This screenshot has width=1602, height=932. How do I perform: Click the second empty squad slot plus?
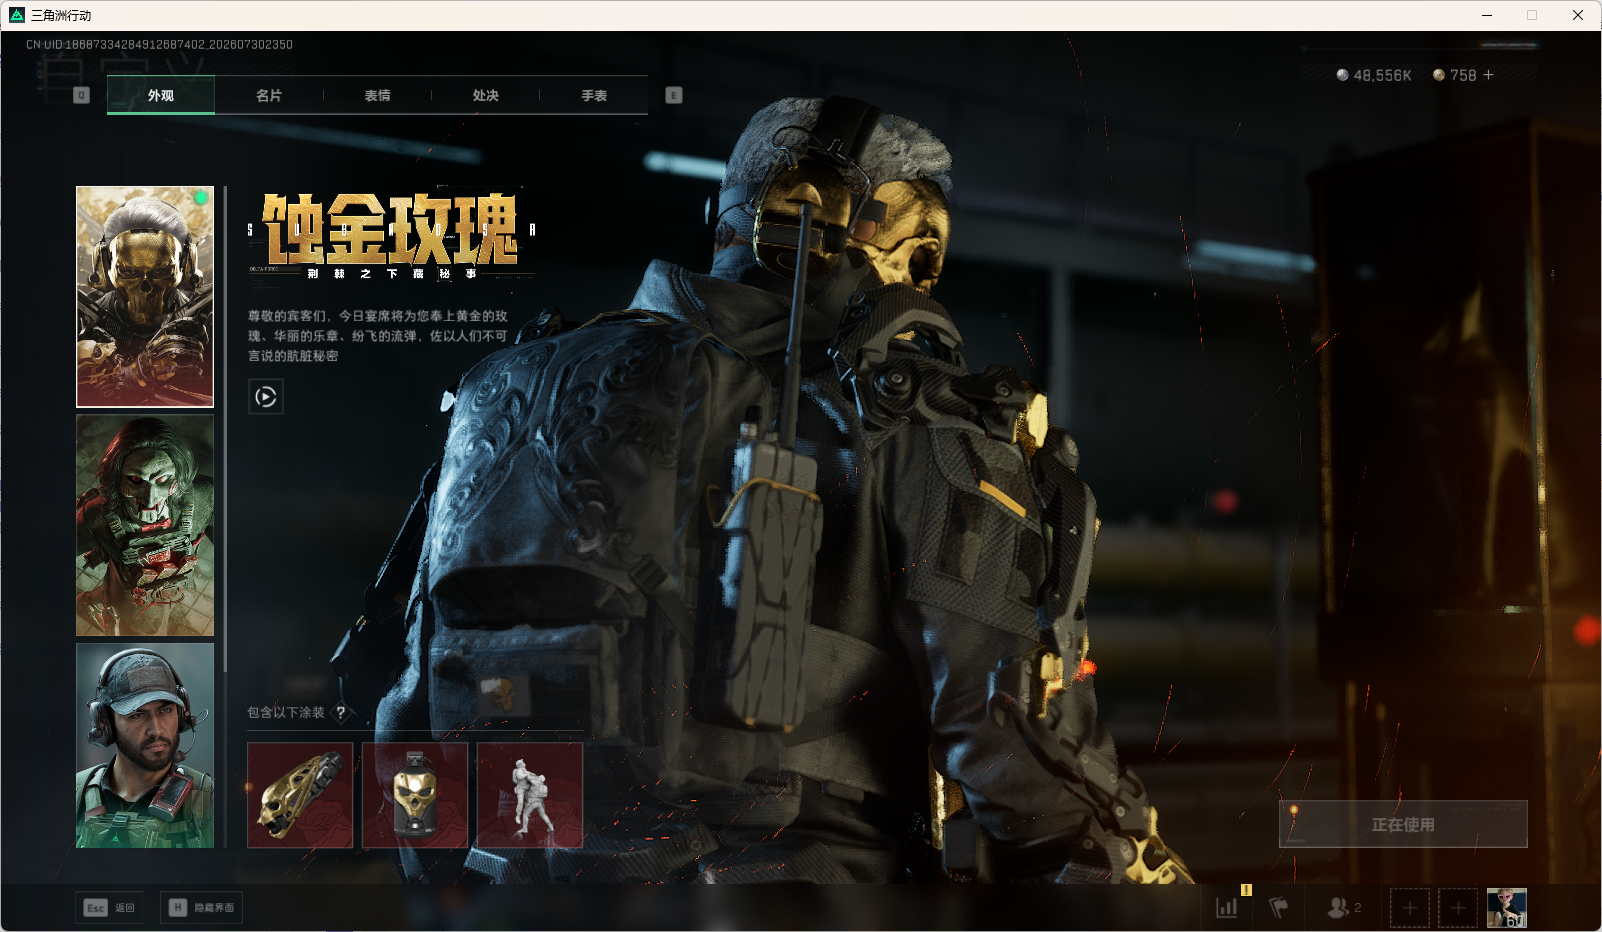pyautogui.click(x=1458, y=908)
